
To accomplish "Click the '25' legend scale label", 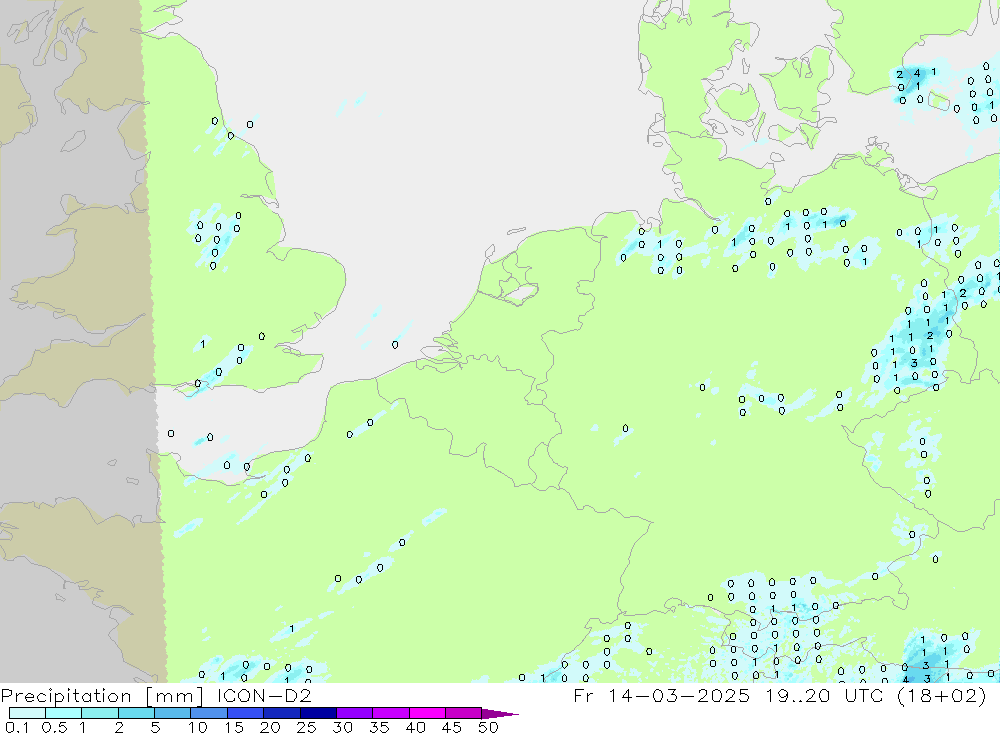I will coord(306,727).
